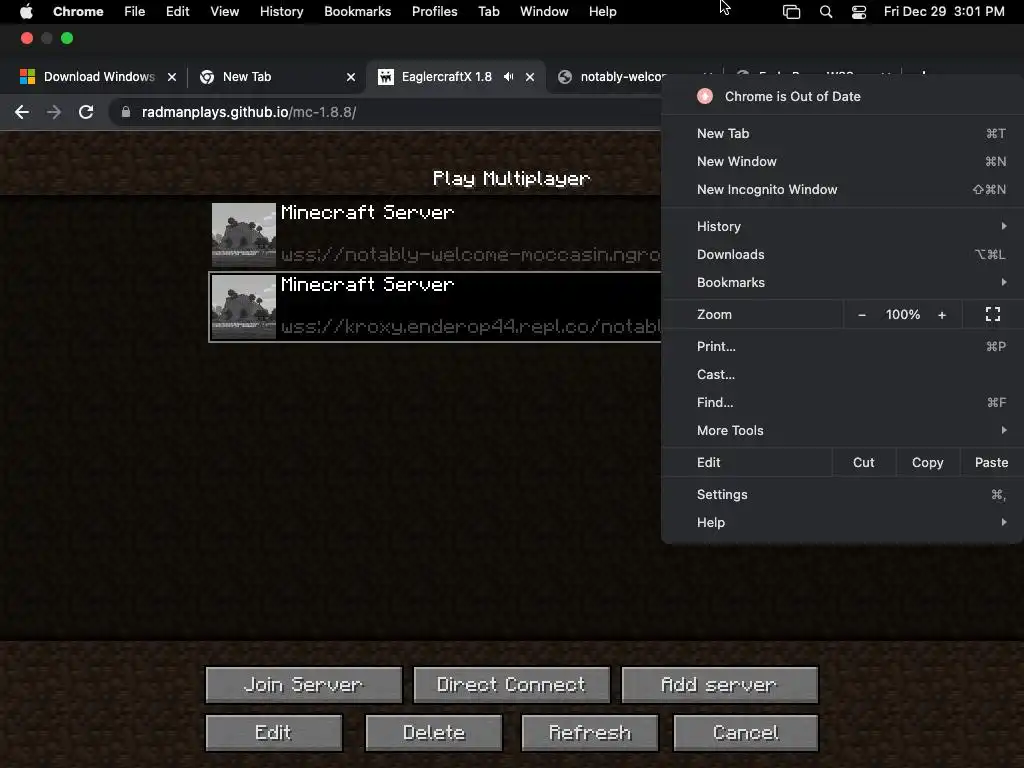
Task: Go forward to next page
Action: 54,112
